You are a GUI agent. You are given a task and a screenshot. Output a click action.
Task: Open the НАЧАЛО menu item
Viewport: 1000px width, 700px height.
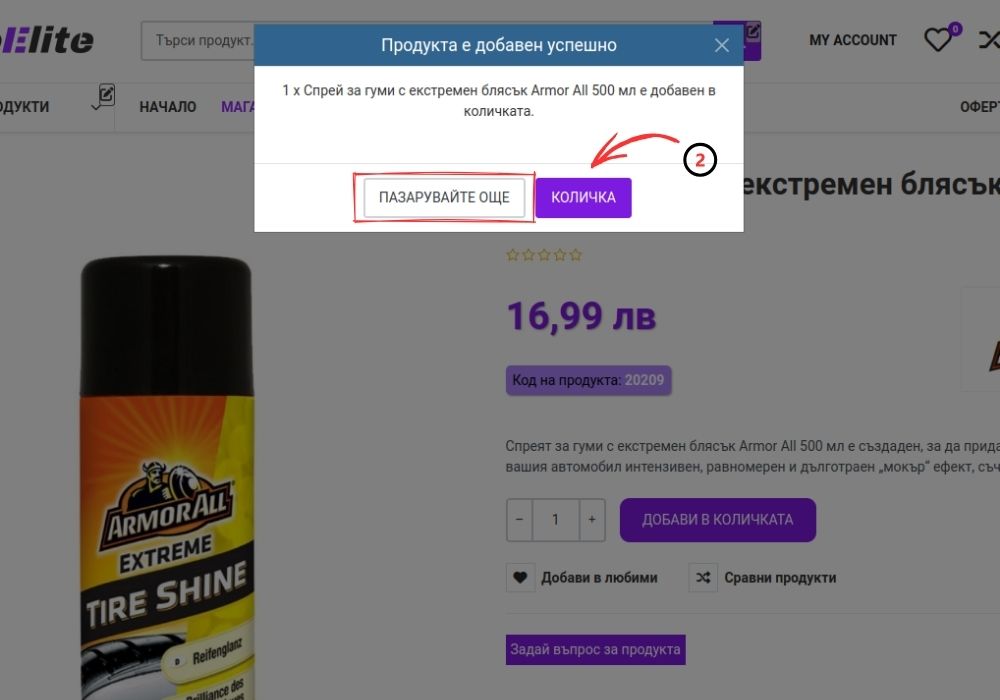(x=168, y=107)
